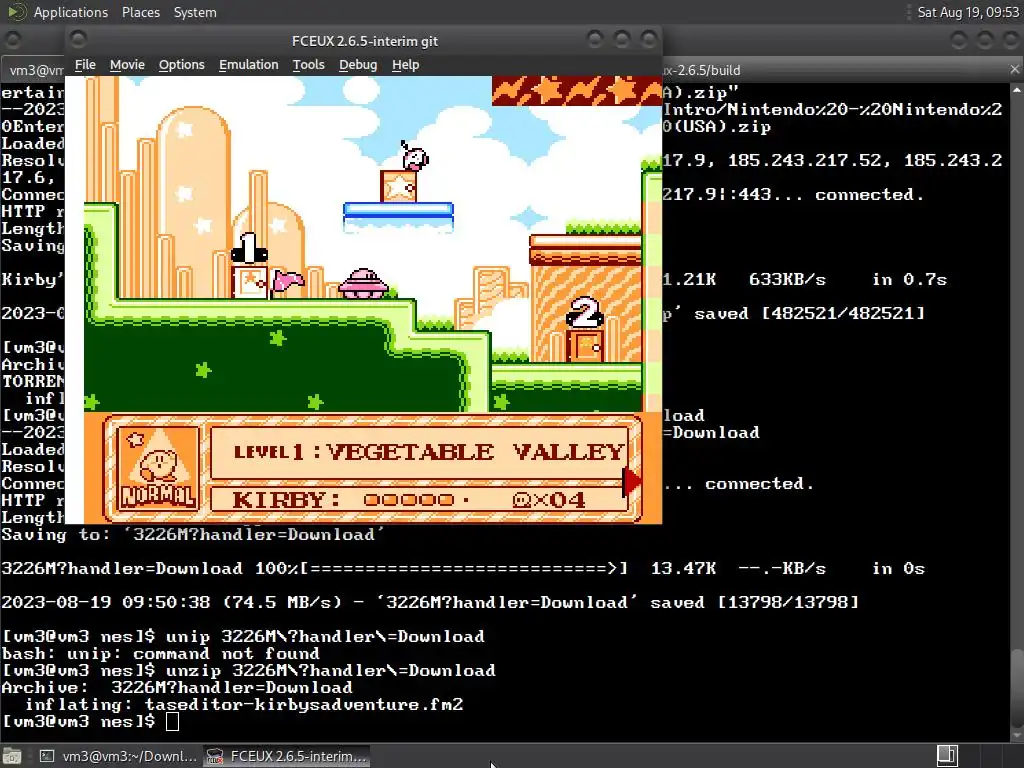Click the 'LEVEL 1 : VEGETABLE VALLEY' banner

coord(419,452)
